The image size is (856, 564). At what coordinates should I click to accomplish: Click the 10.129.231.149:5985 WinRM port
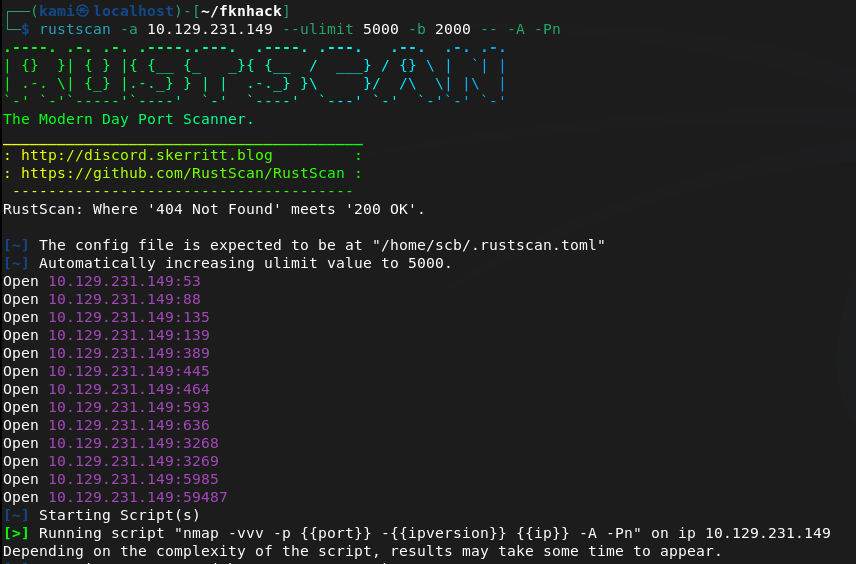pyautogui.click(x=133, y=479)
